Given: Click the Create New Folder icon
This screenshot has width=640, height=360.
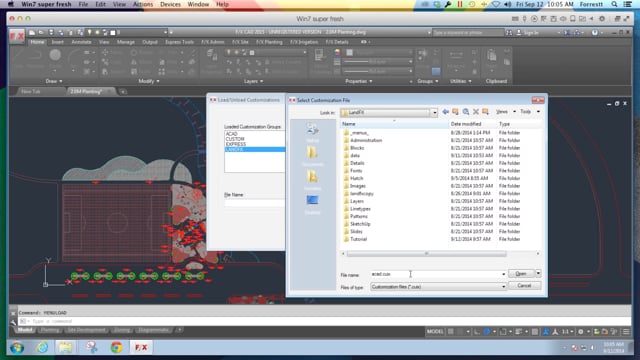Looking at the screenshot, I should click(485, 112).
